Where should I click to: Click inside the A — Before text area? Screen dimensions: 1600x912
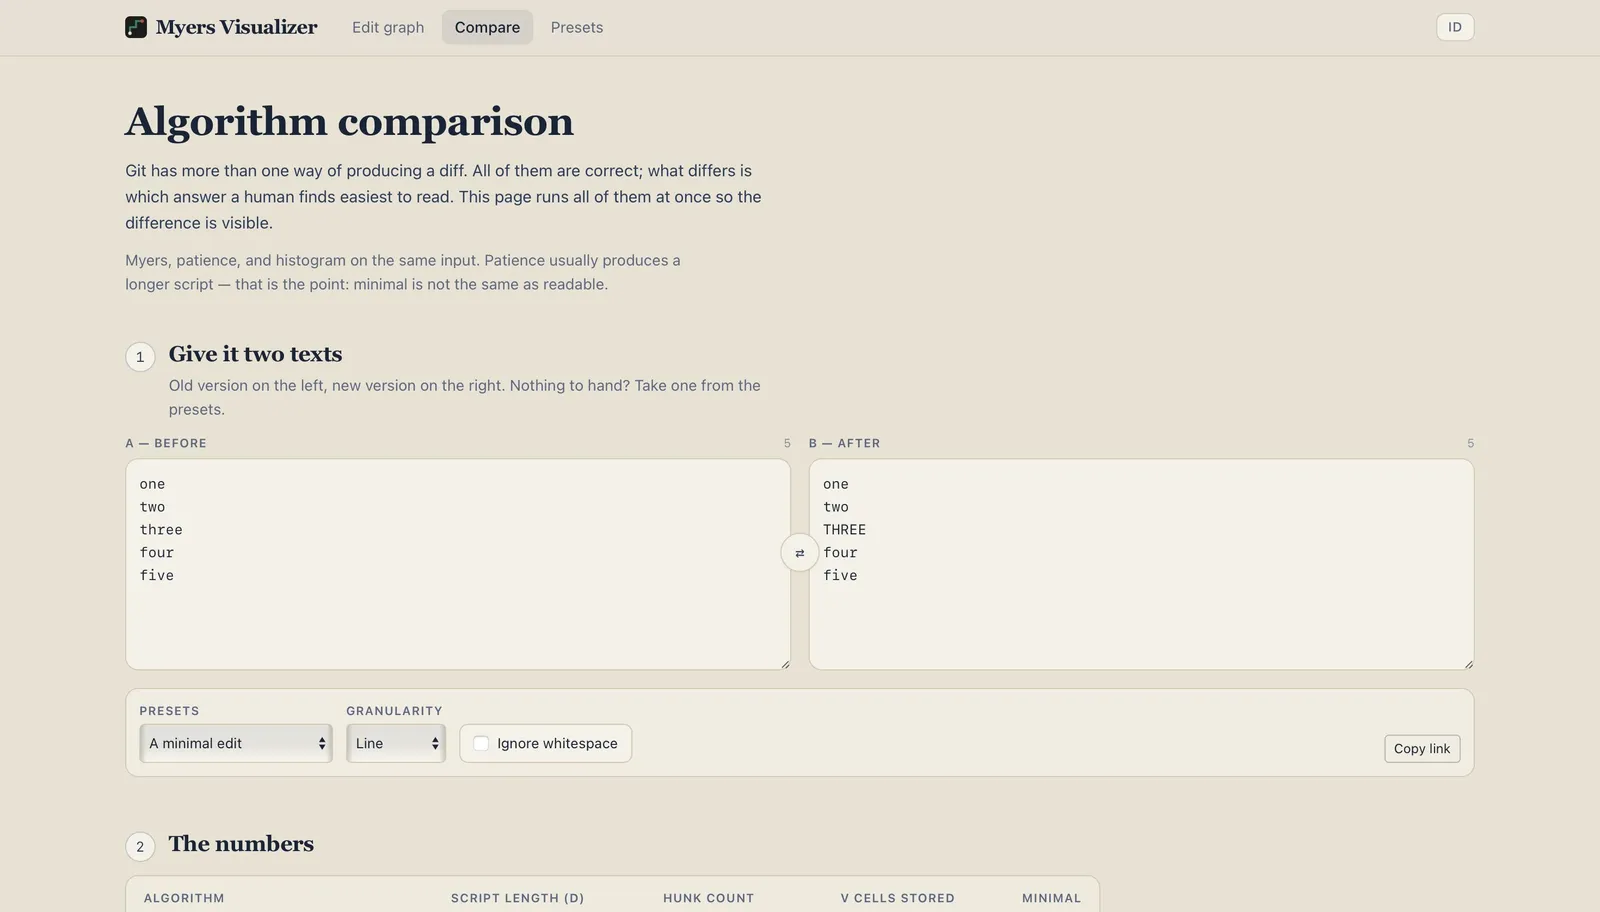click(x=458, y=564)
